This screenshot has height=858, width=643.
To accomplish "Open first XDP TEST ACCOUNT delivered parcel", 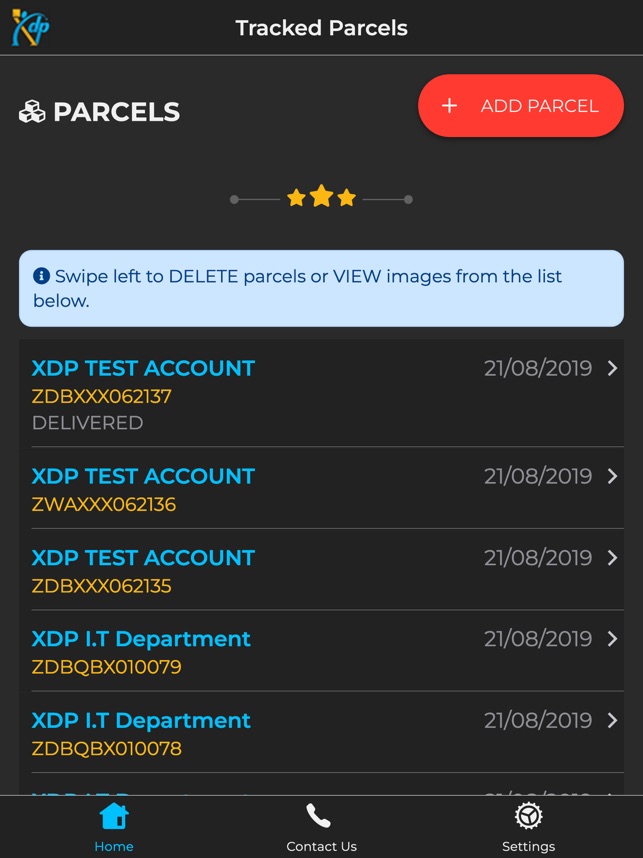I will (x=143, y=368).
